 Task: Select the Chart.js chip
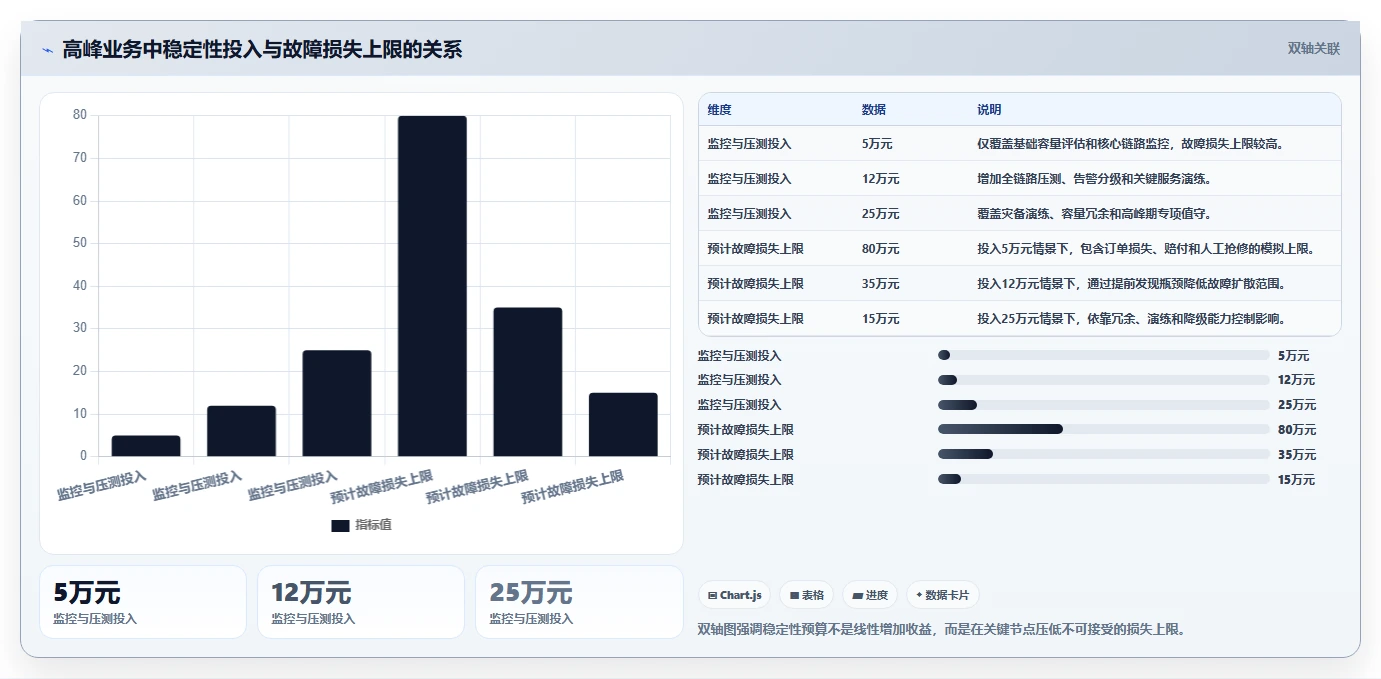[x=735, y=595]
